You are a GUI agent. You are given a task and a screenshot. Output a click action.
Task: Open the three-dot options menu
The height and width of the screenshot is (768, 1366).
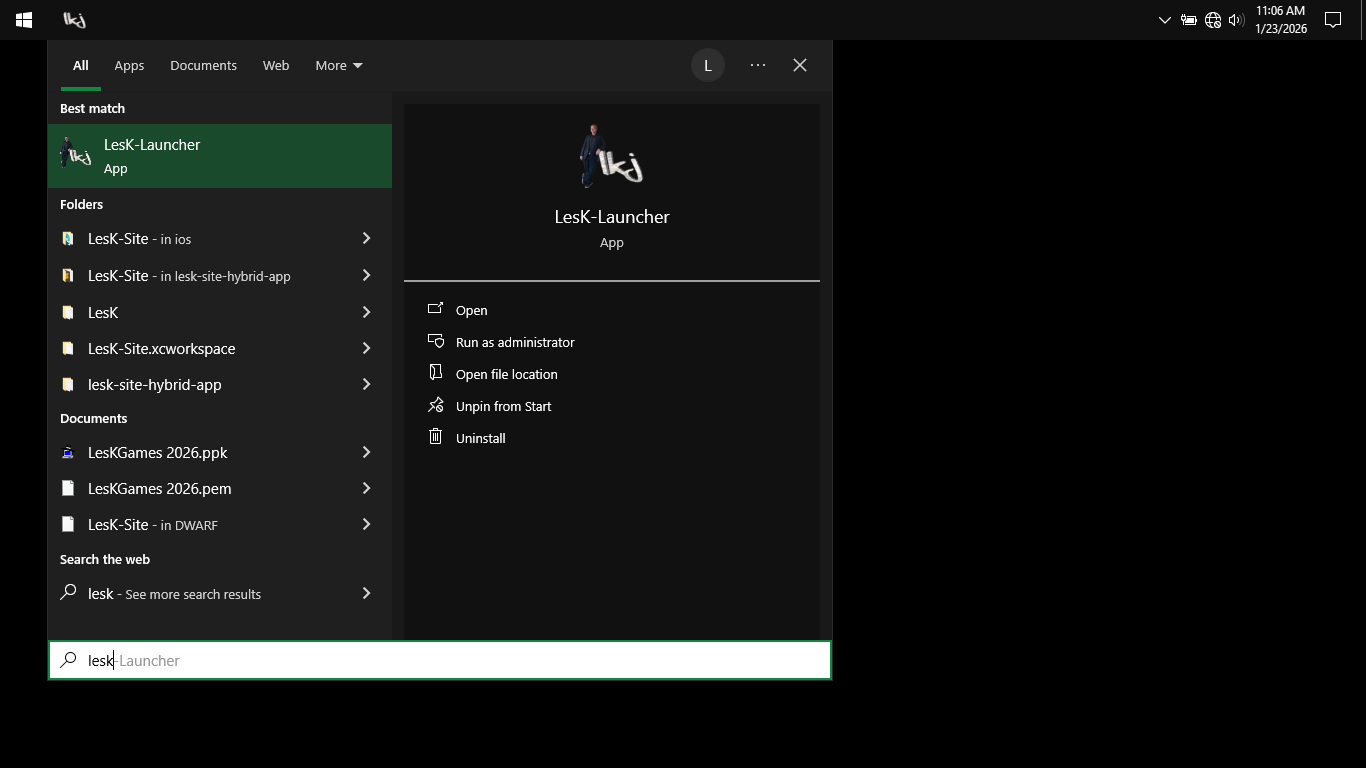(x=758, y=66)
